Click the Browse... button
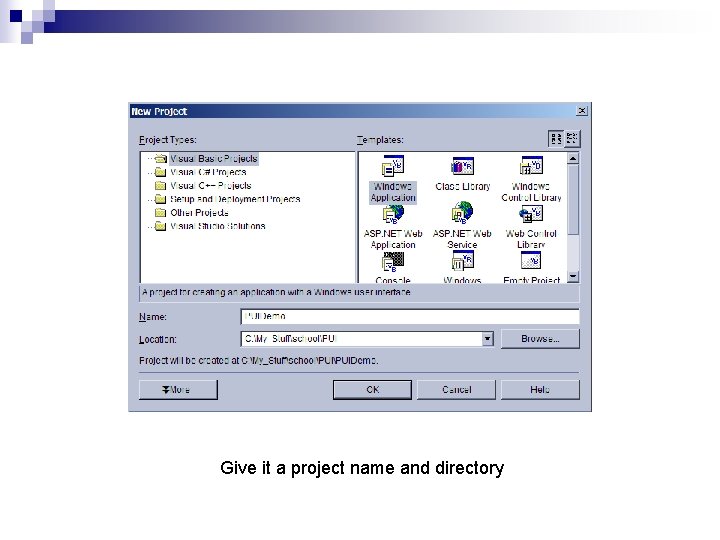This screenshot has width=720, height=540. [x=540, y=339]
